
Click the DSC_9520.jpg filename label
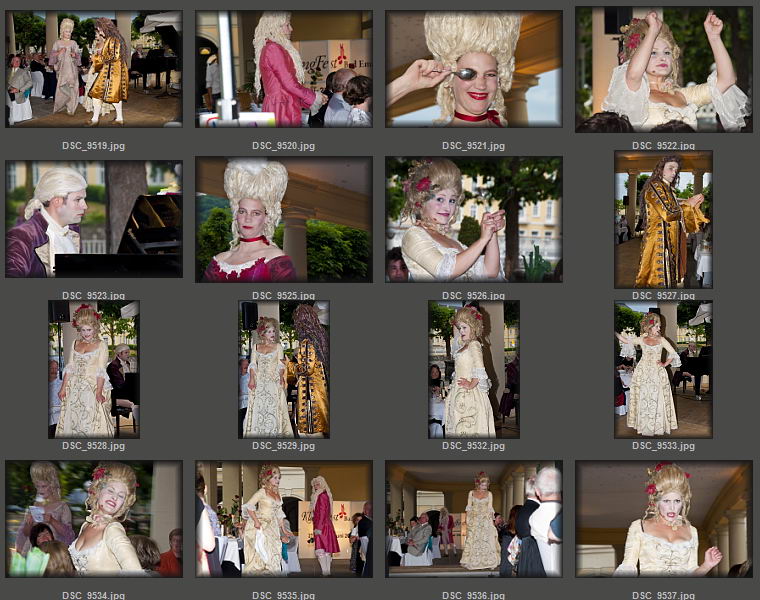[283, 146]
